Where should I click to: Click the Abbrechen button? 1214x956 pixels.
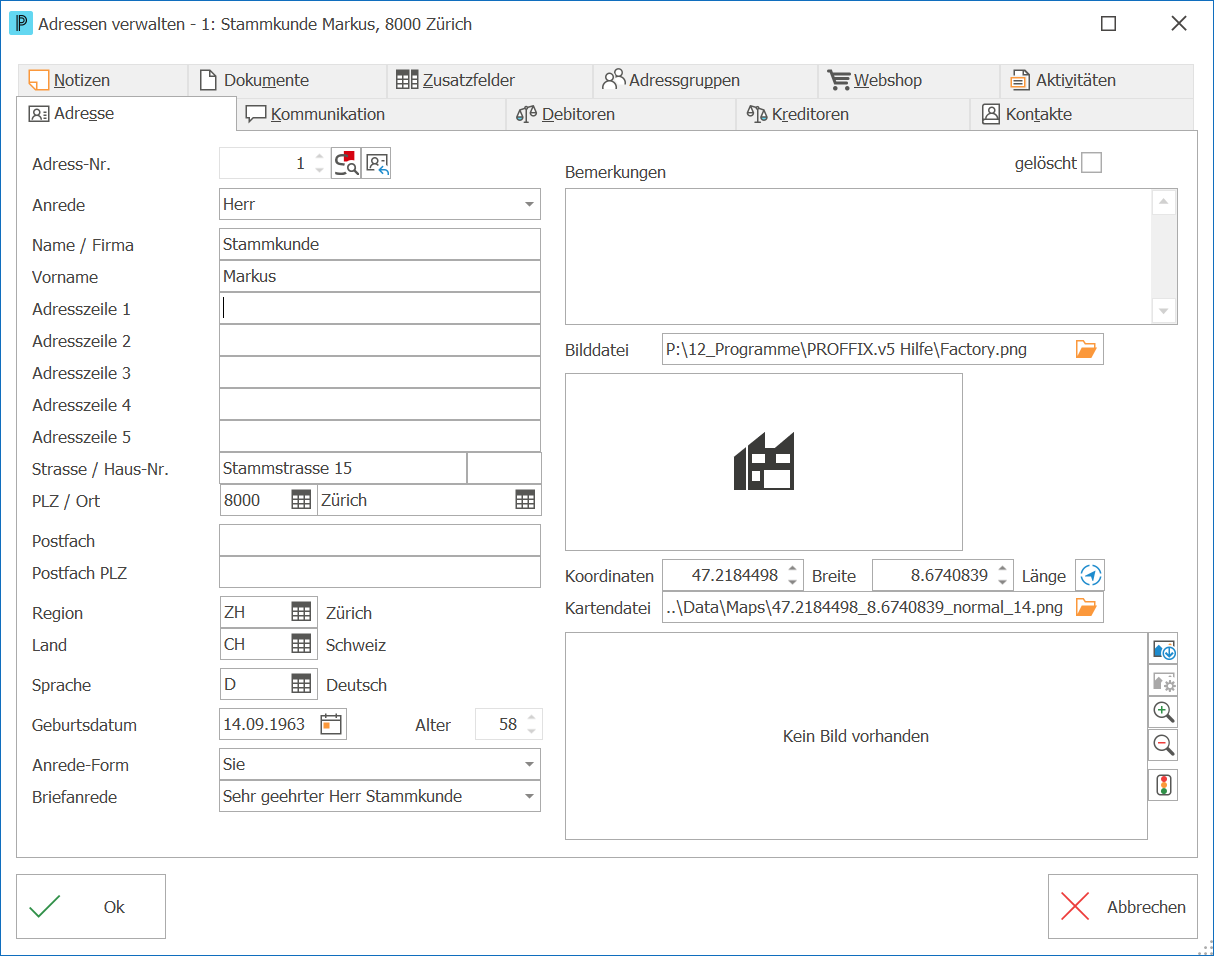[x=1122, y=906]
